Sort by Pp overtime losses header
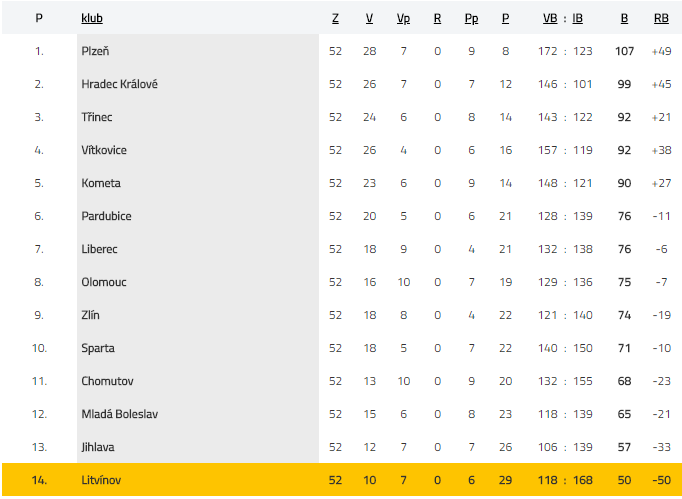The width and height of the screenshot is (682, 499). 471,18
